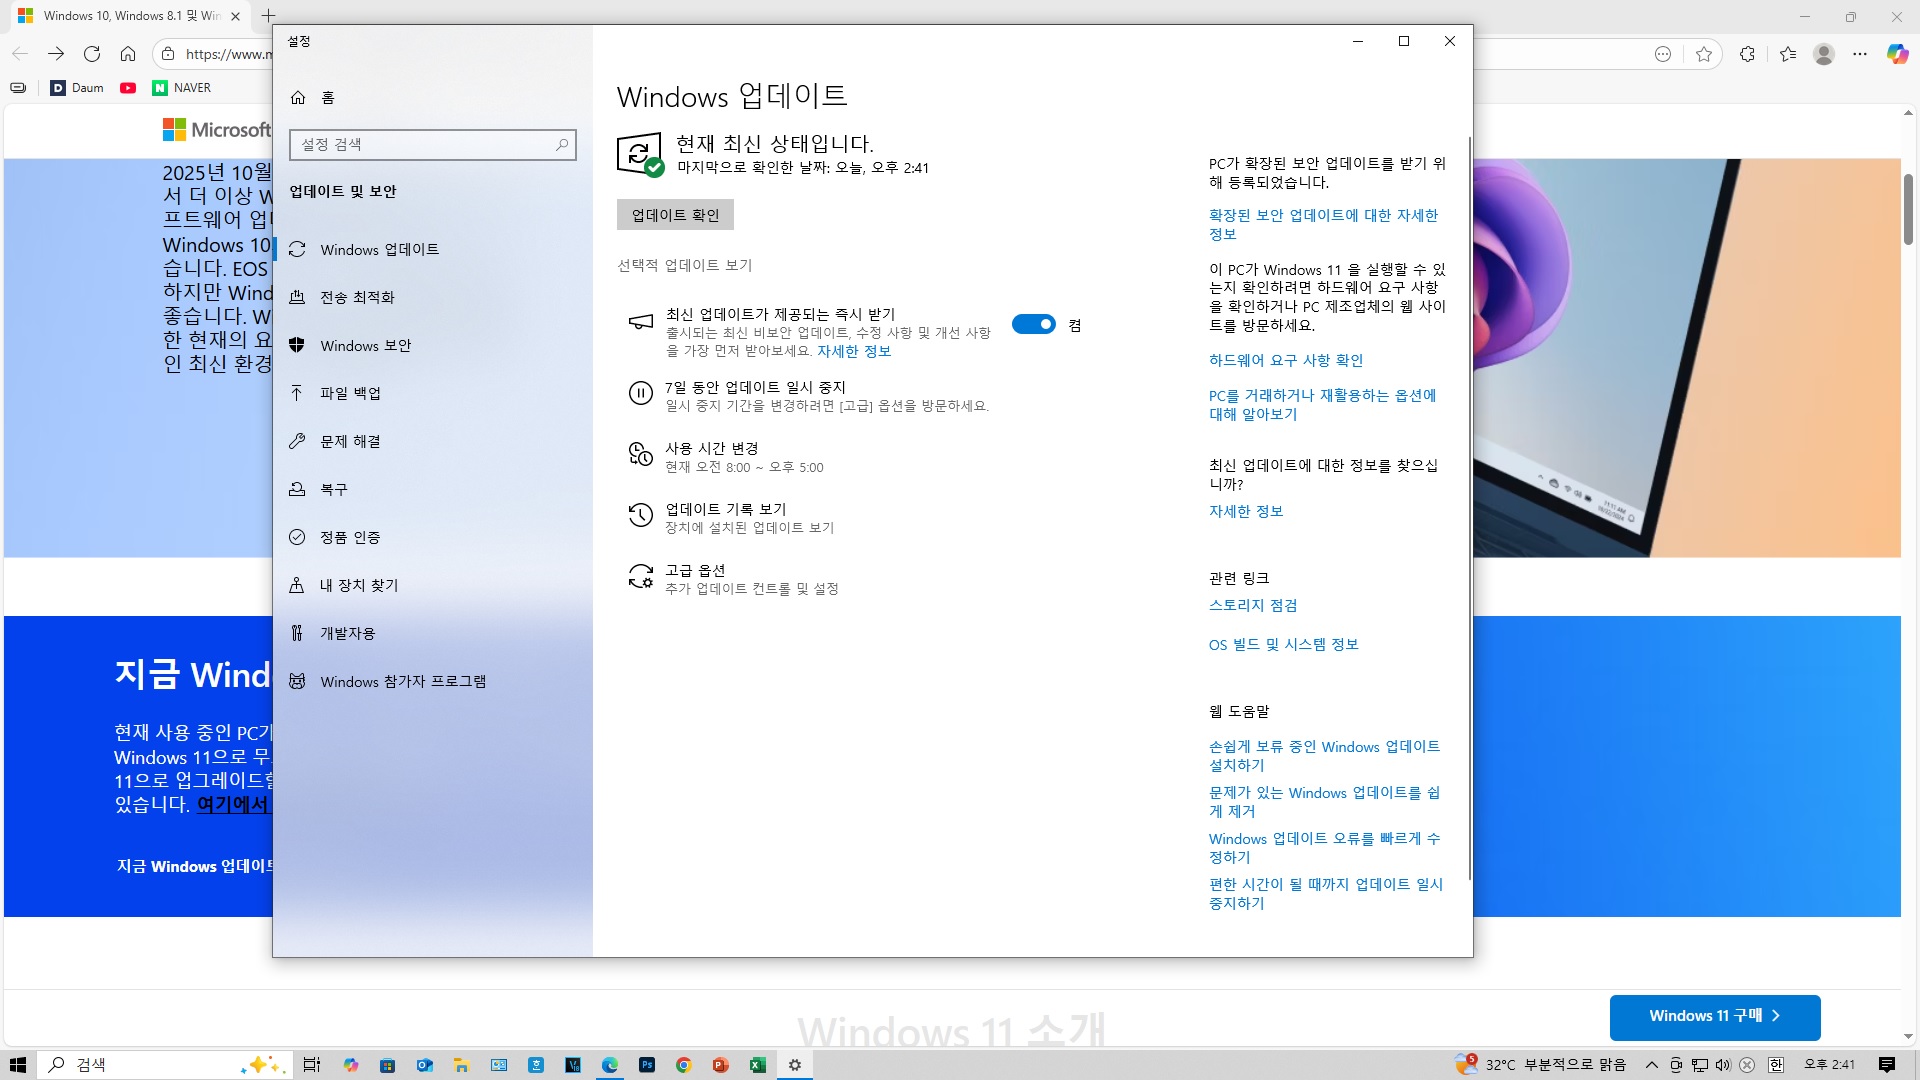Open a new tab in Edge
This screenshot has width=1920, height=1080.
pyautogui.click(x=268, y=16)
